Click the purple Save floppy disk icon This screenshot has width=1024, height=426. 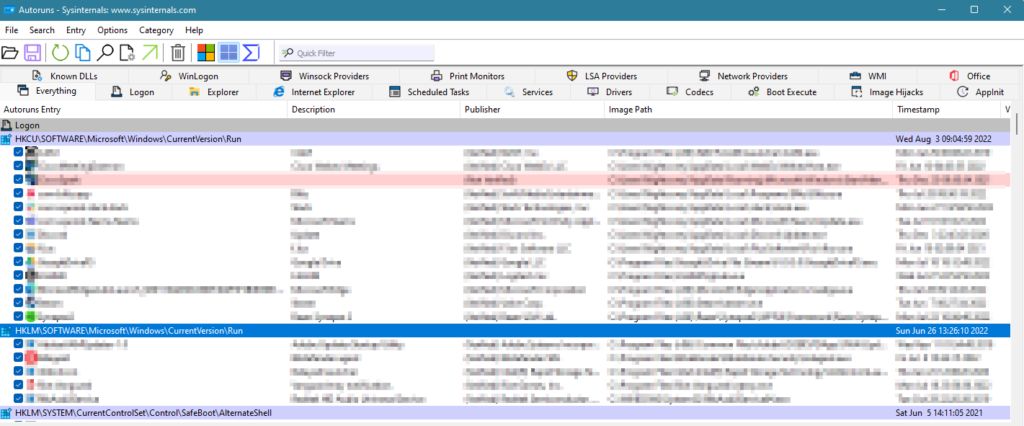click(33, 52)
